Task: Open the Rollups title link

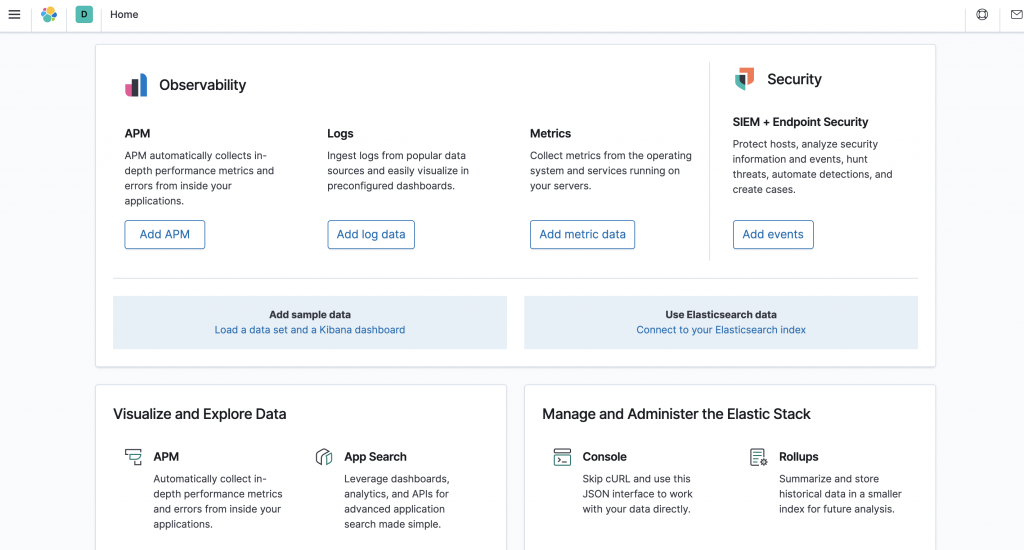Action: pos(799,457)
